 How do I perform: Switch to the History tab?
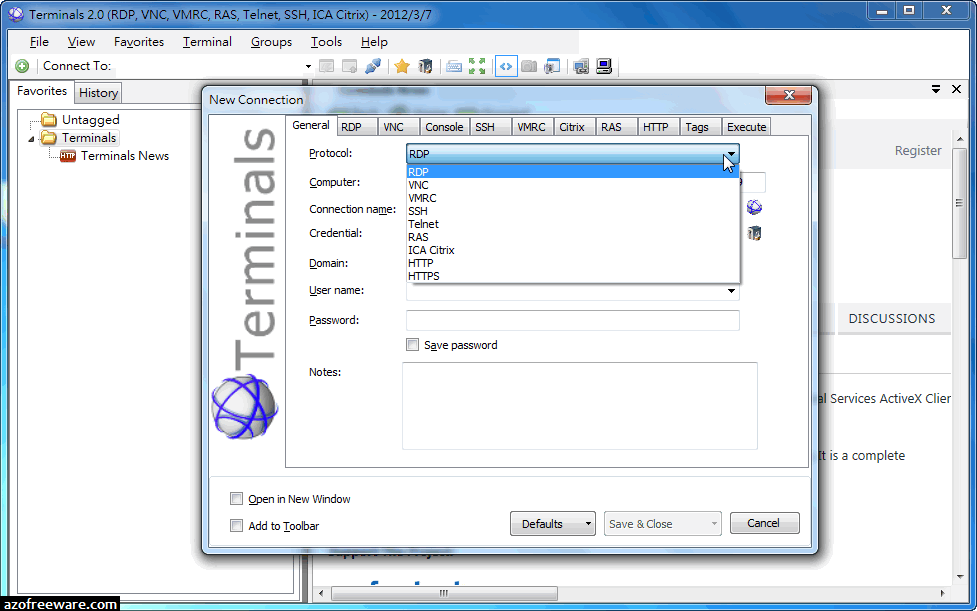(x=98, y=93)
